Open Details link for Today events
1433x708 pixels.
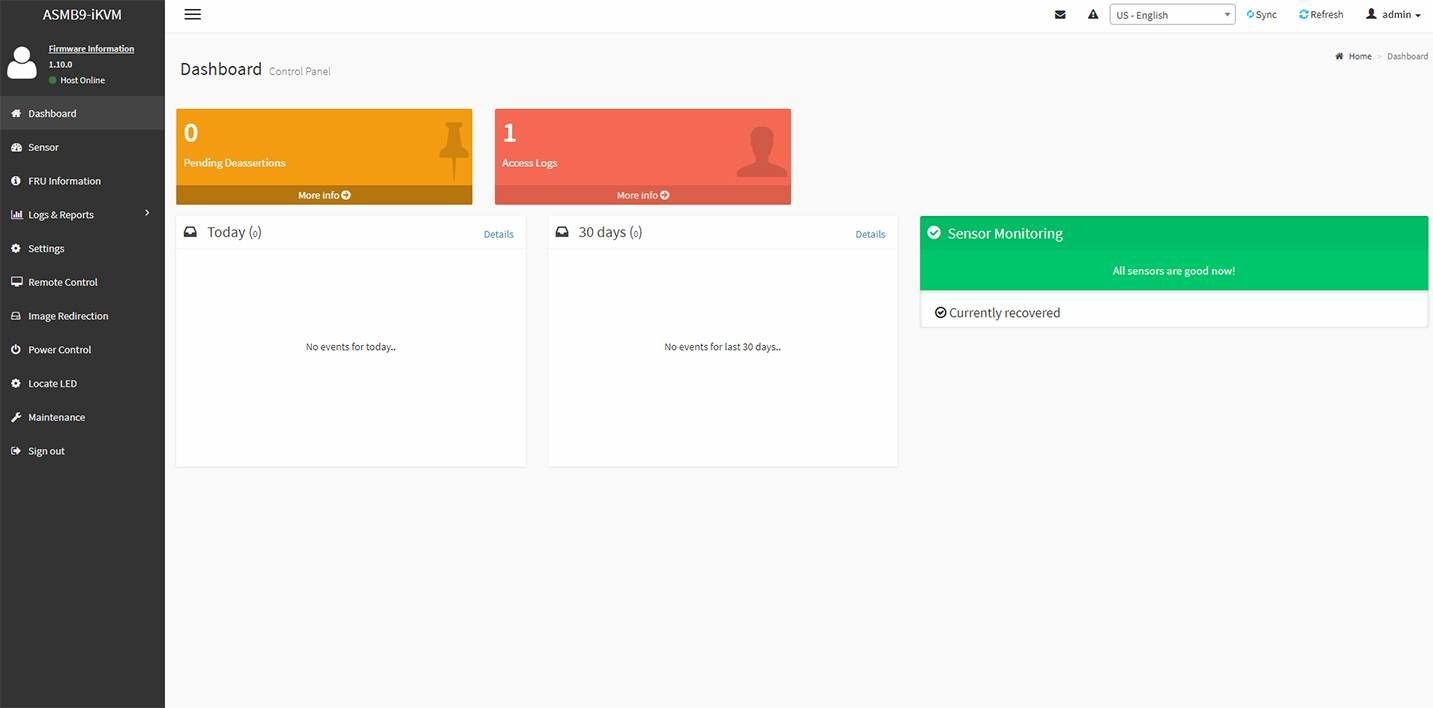point(498,234)
